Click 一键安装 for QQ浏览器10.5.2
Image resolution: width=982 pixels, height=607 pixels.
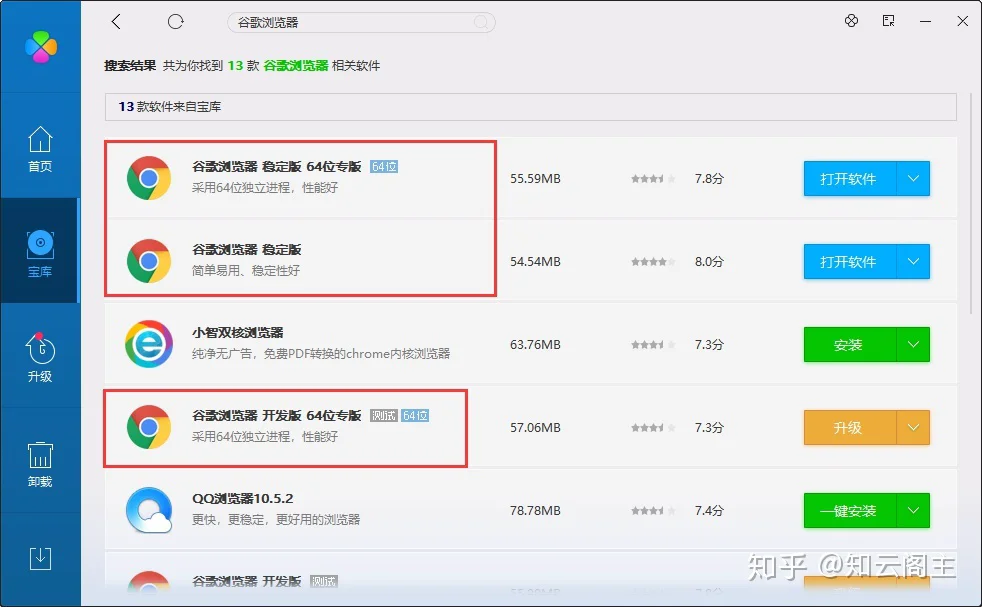(x=850, y=511)
